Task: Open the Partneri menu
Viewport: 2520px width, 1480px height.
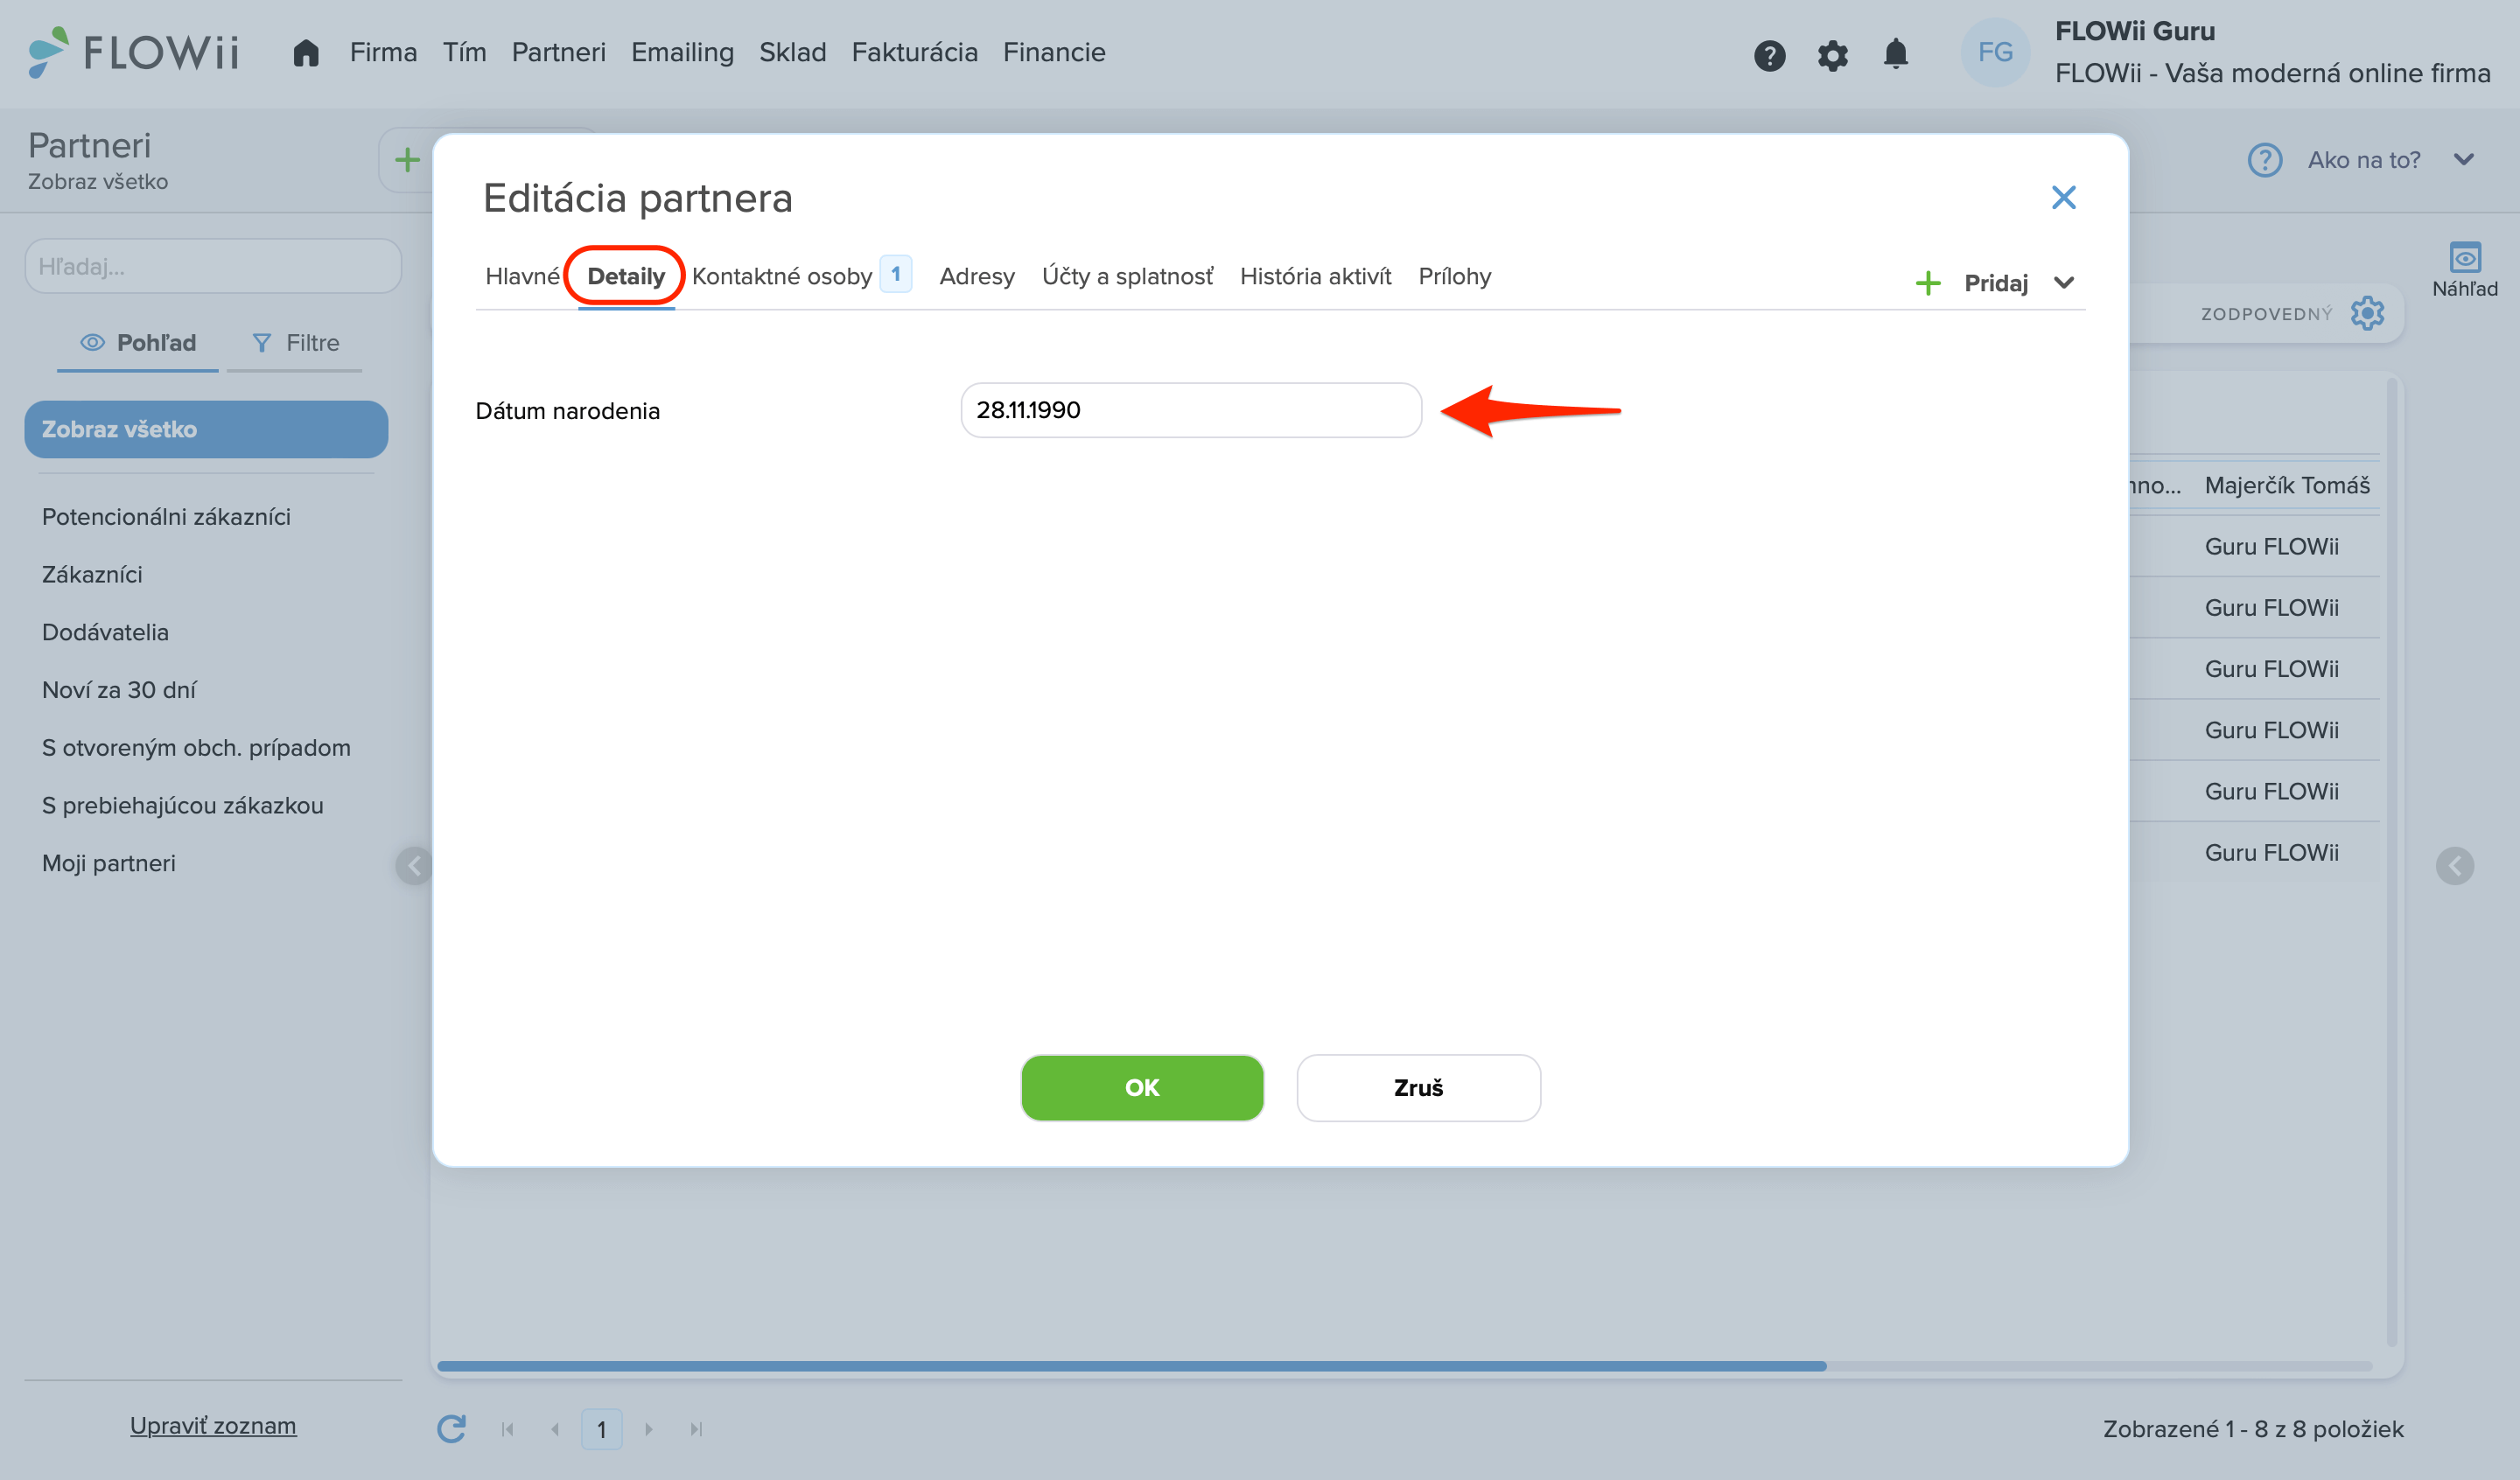Action: [558, 52]
